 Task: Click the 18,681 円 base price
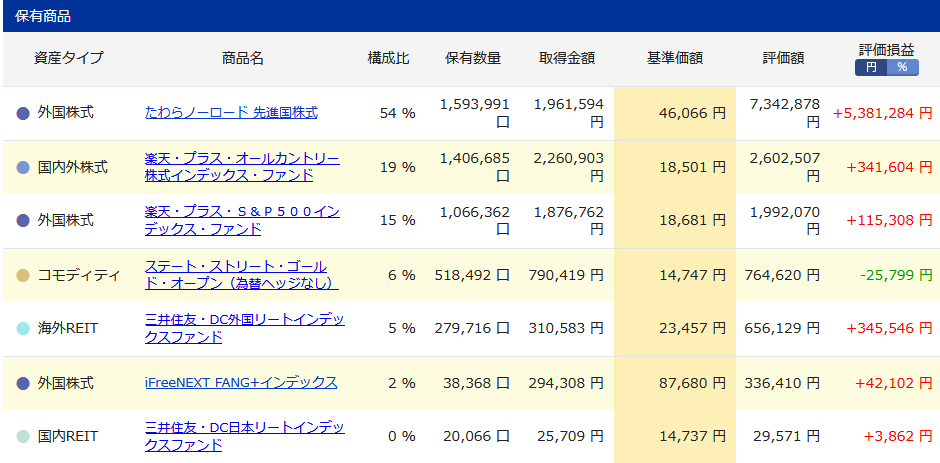pyautogui.click(x=690, y=221)
